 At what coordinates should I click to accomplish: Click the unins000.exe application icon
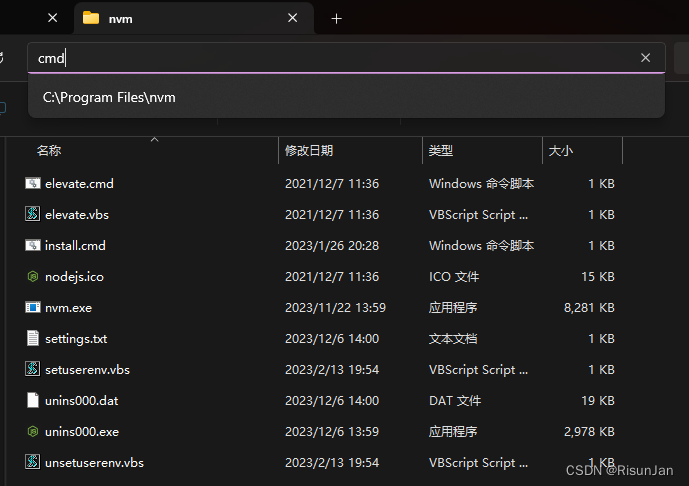[x=33, y=432]
